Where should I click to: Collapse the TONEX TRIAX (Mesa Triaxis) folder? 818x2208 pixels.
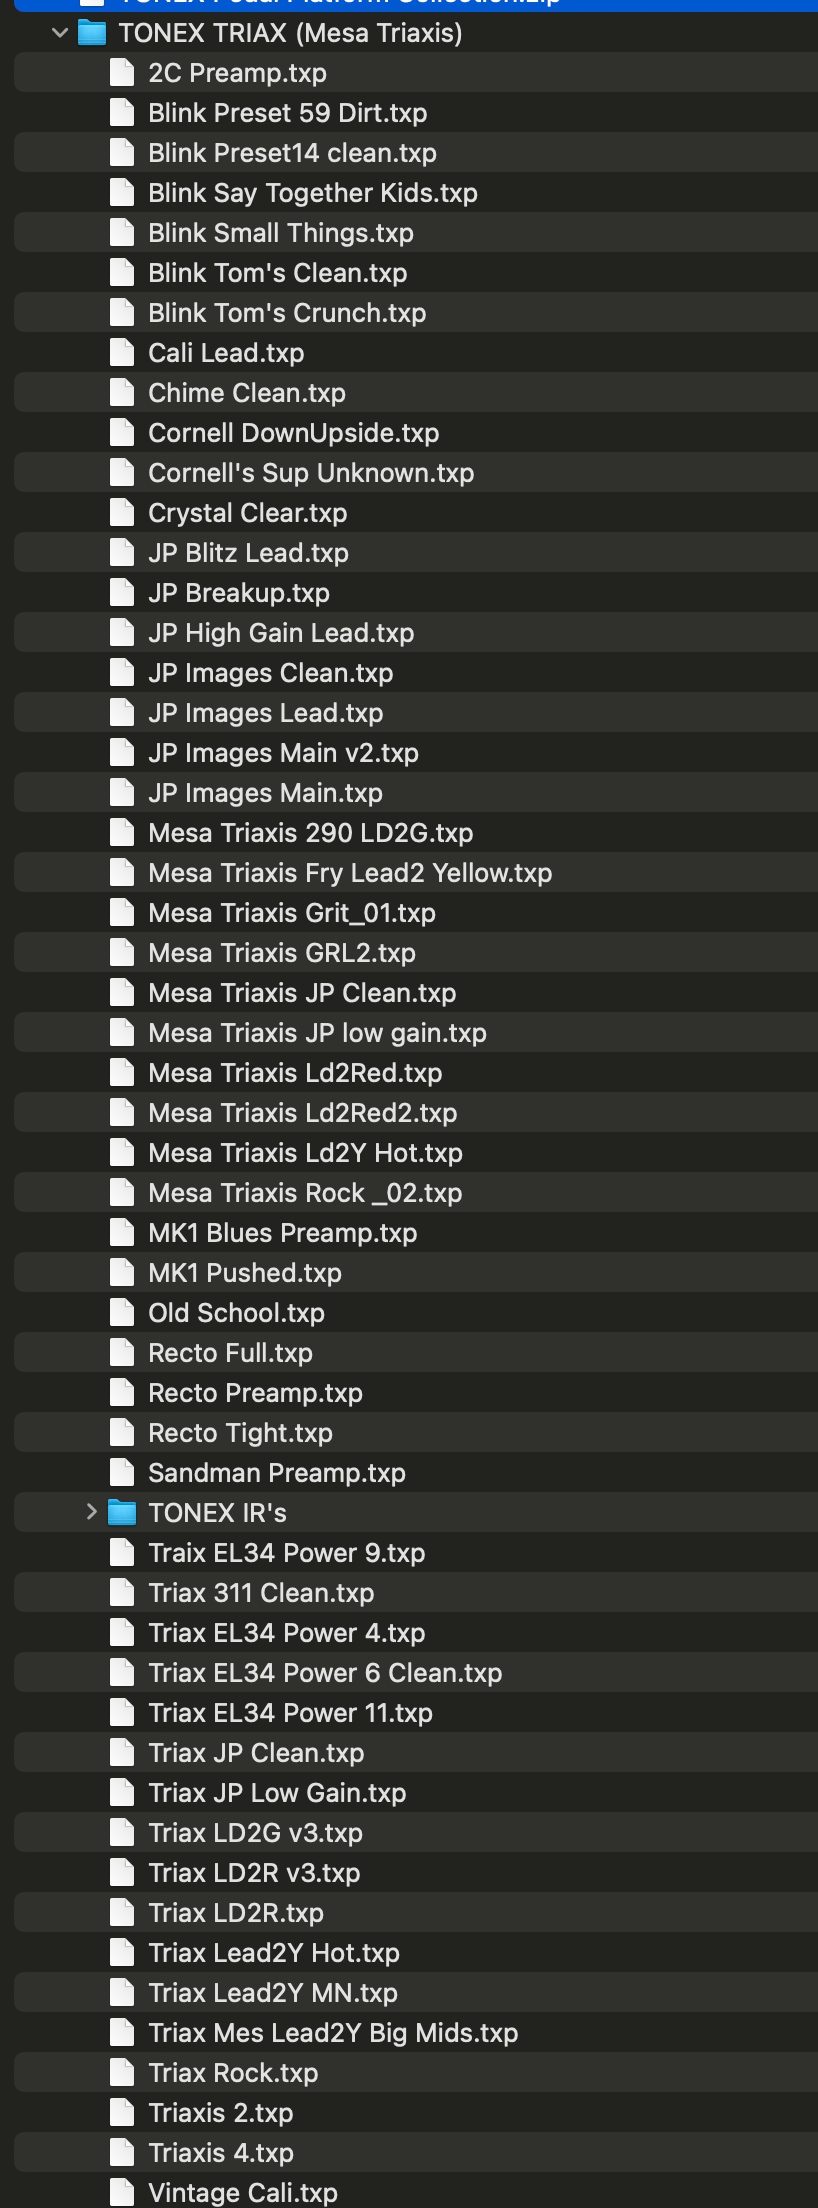60,33
